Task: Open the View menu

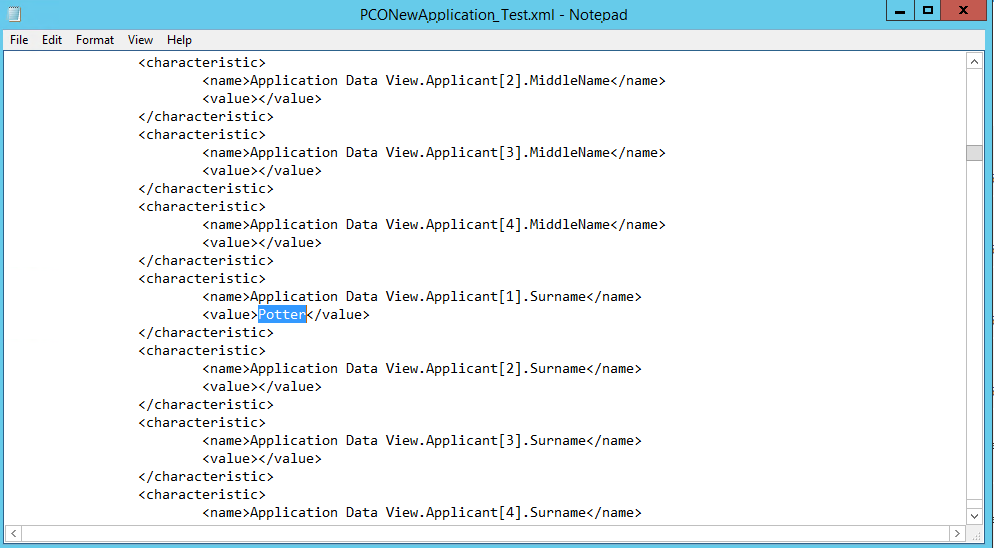Action: pos(140,40)
